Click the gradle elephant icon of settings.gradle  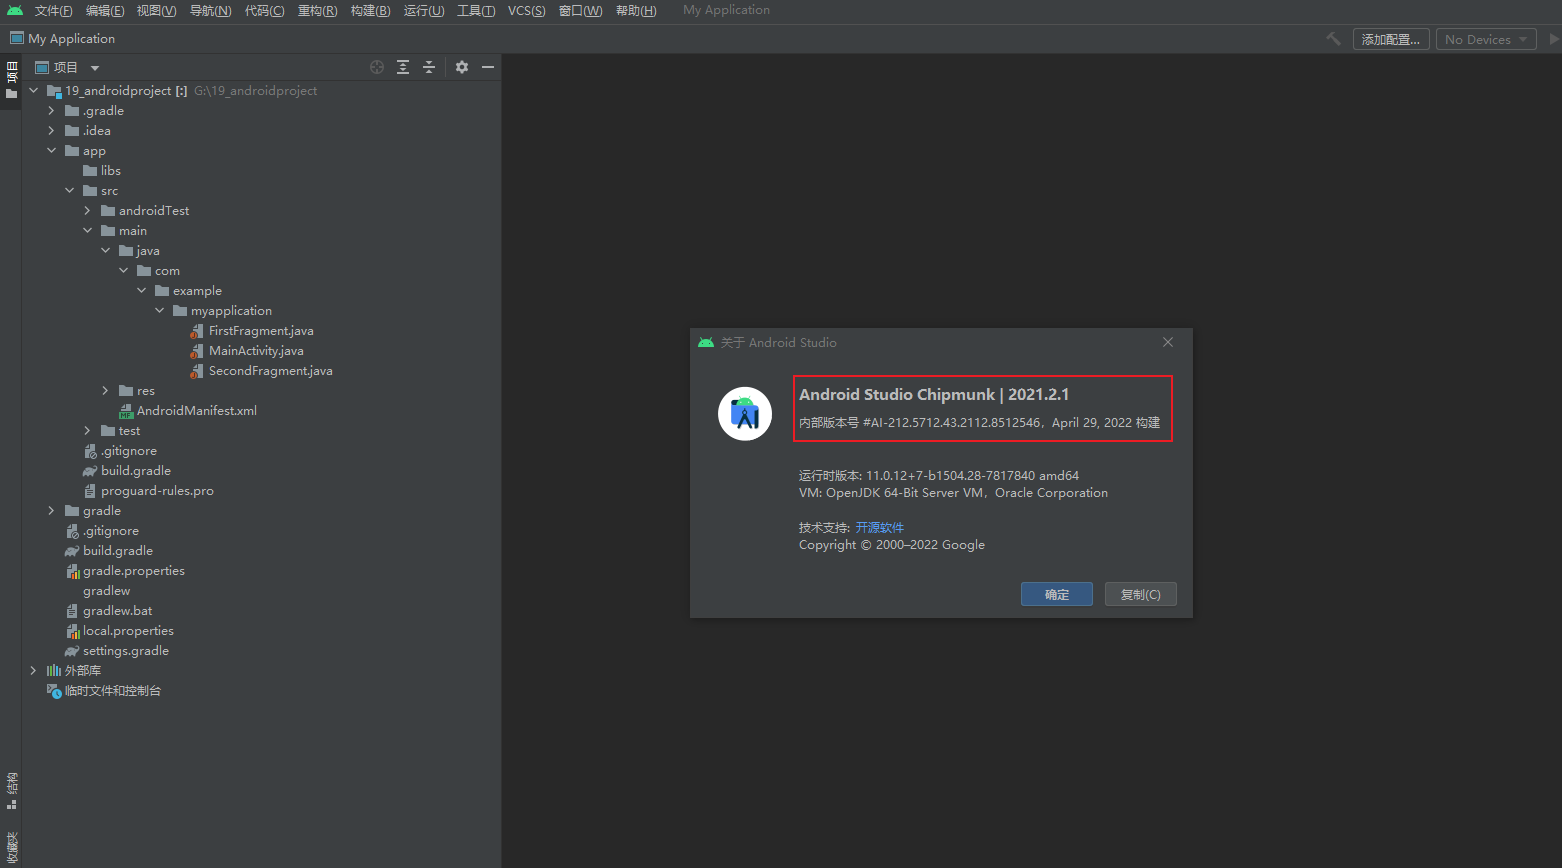point(72,651)
